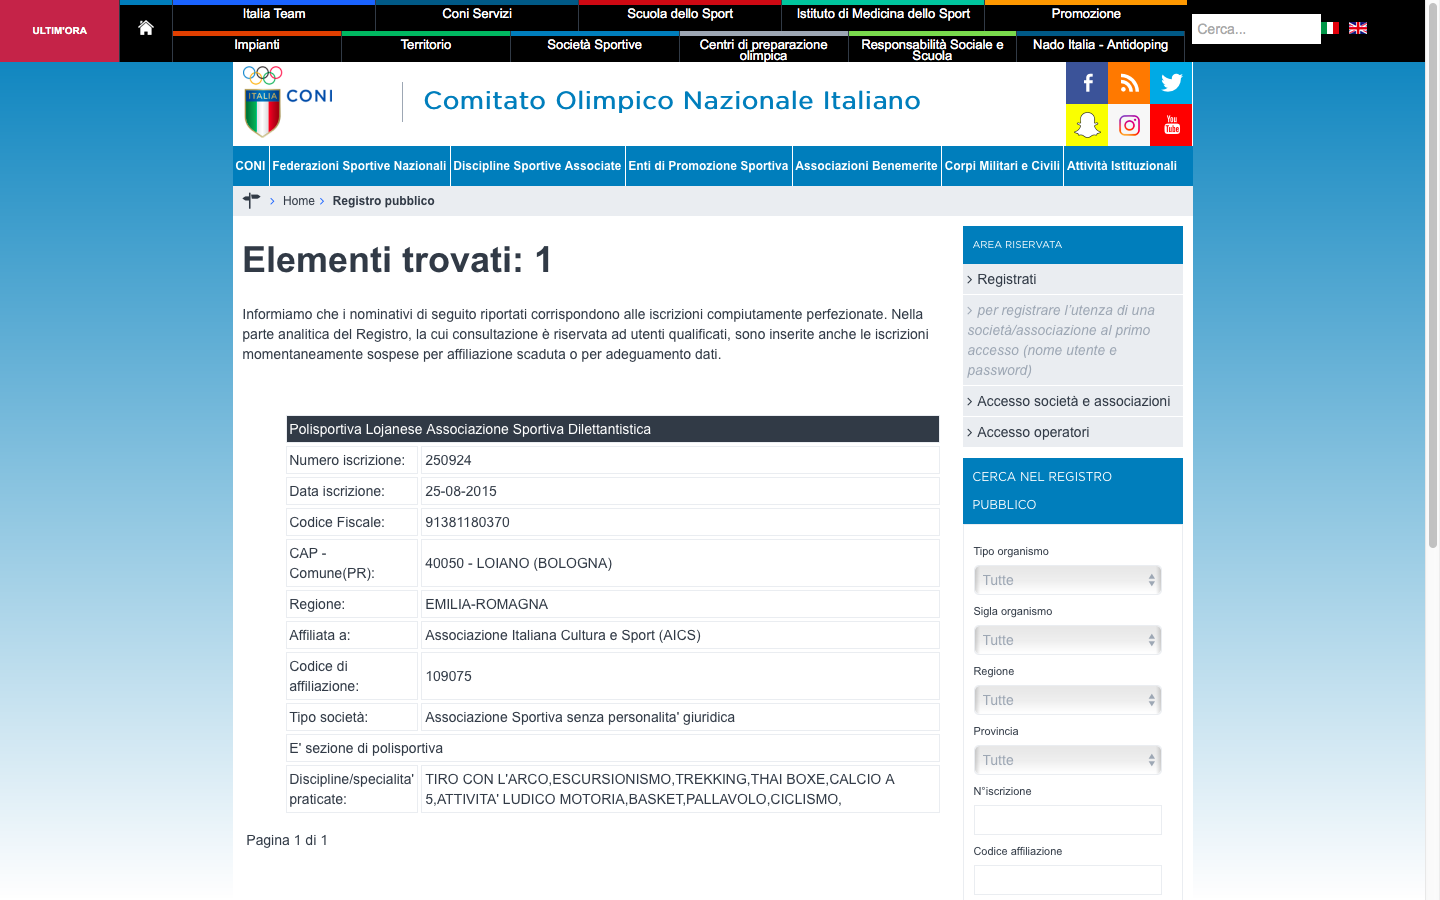Select Discipline Sportive Associate tab
Image resolution: width=1440 pixels, height=900 pixels.
(x=537, y=166)
